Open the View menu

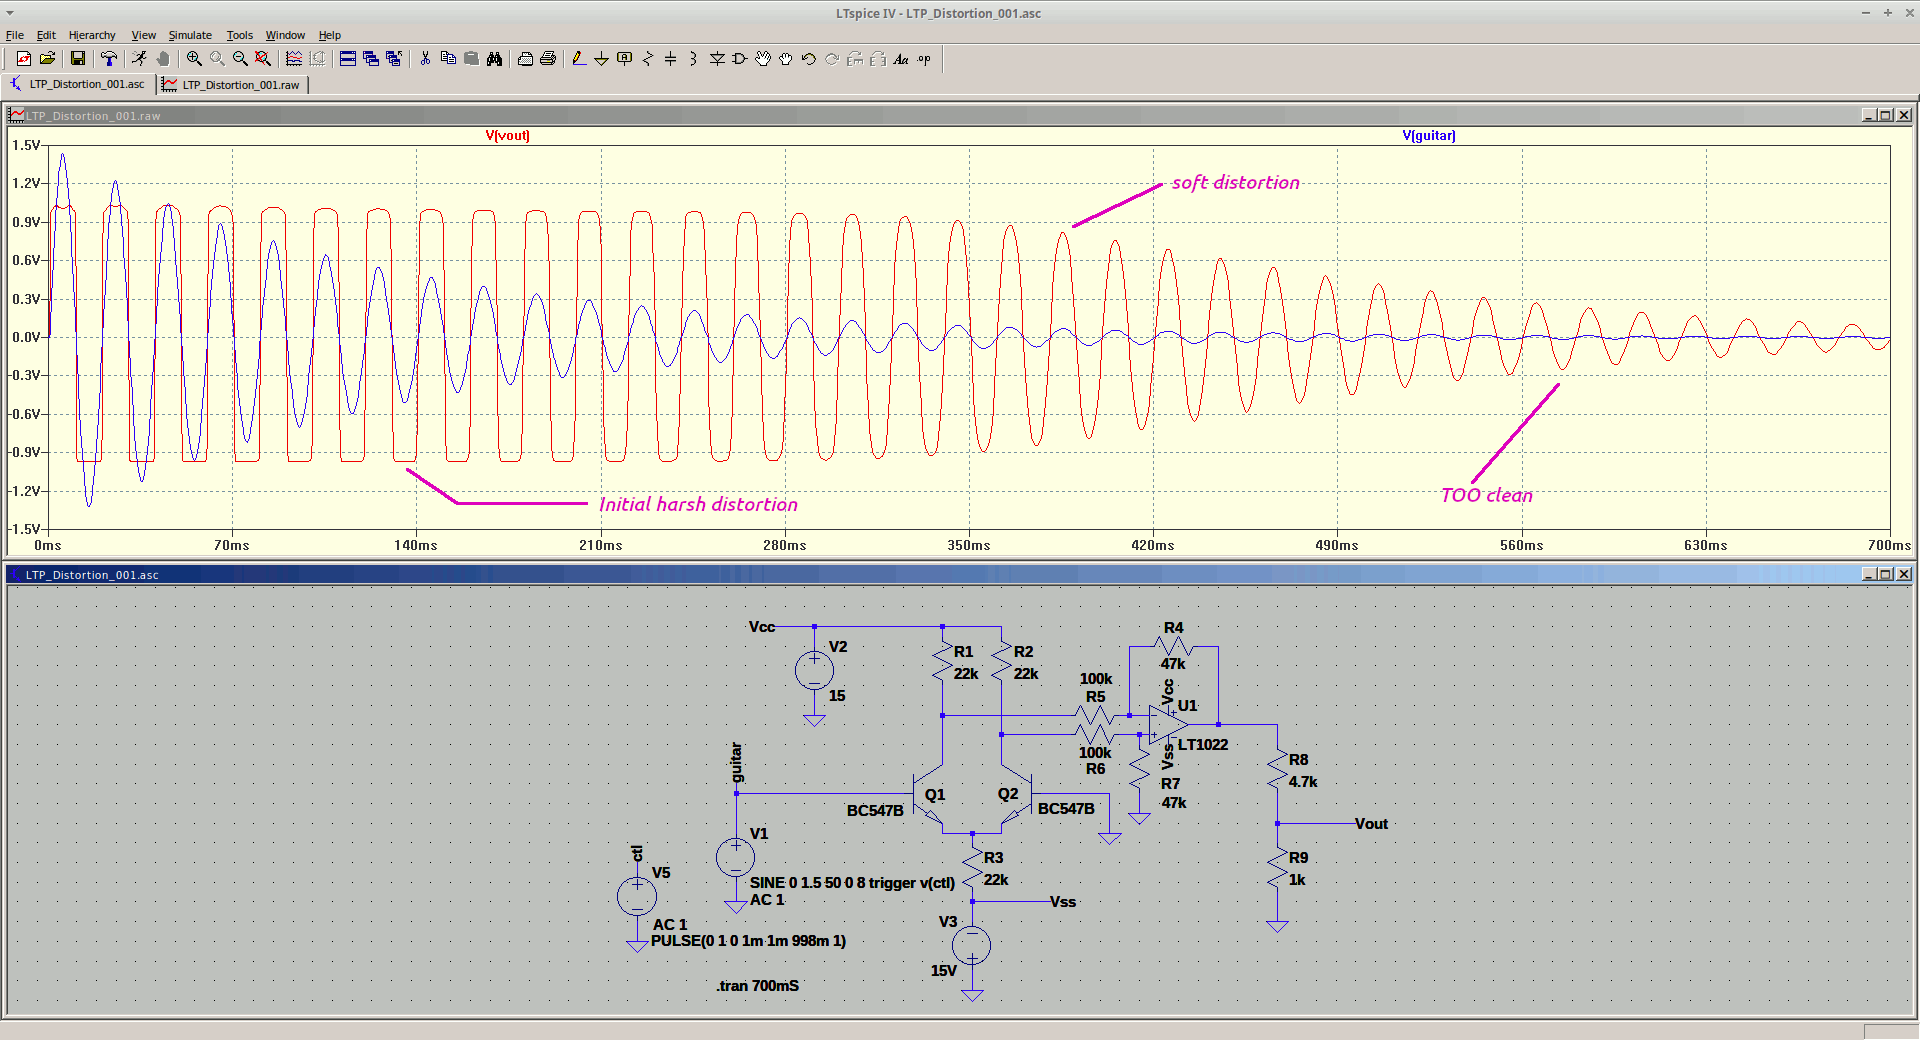tap(144, 35)
